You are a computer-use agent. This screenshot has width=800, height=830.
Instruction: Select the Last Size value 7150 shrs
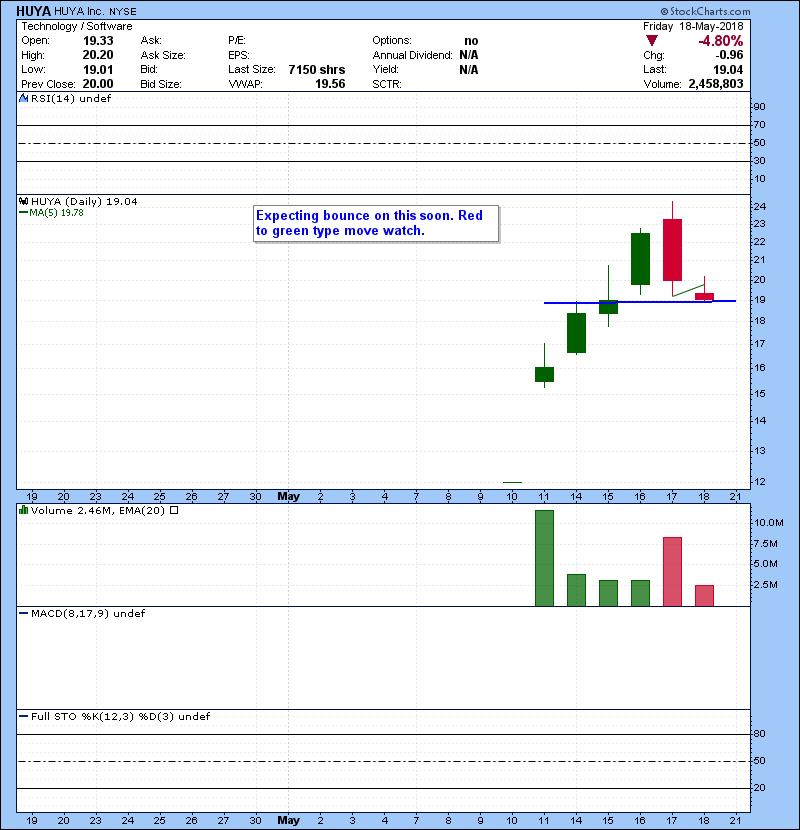(317, 69)
